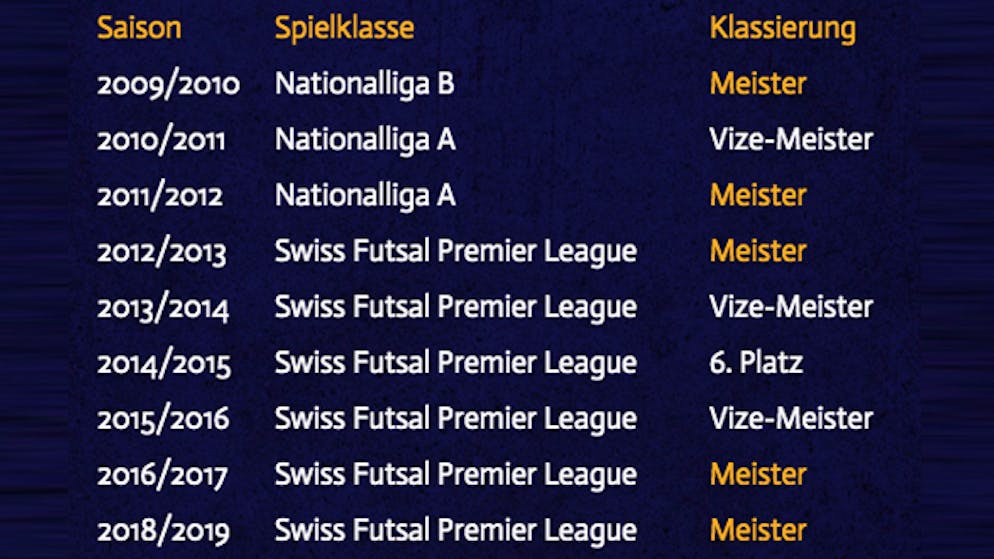Click Nationalliga A in the 2011/2012 row
Image resolution: width=994 pixels, height=559 pixels.
[x=365, y=196]
